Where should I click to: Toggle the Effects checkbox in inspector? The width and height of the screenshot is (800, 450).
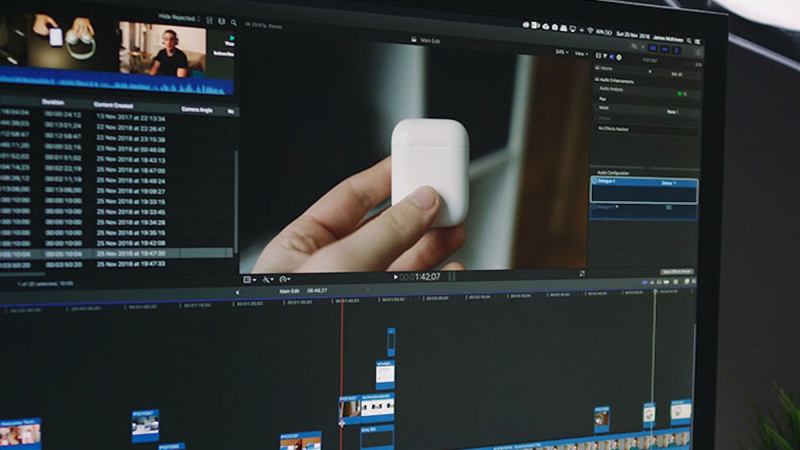597,118
